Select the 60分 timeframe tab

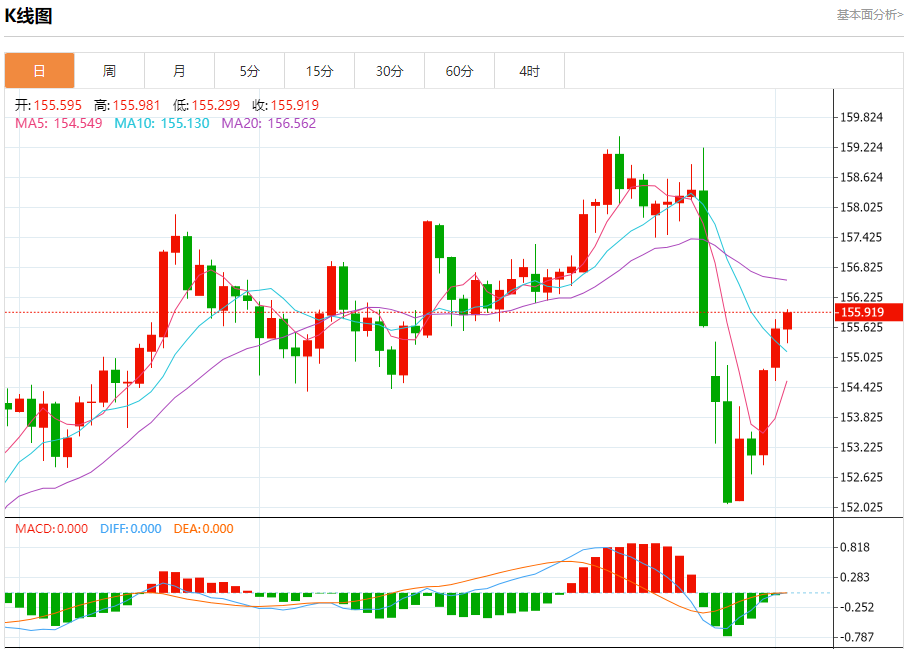[x=459, y=71]
